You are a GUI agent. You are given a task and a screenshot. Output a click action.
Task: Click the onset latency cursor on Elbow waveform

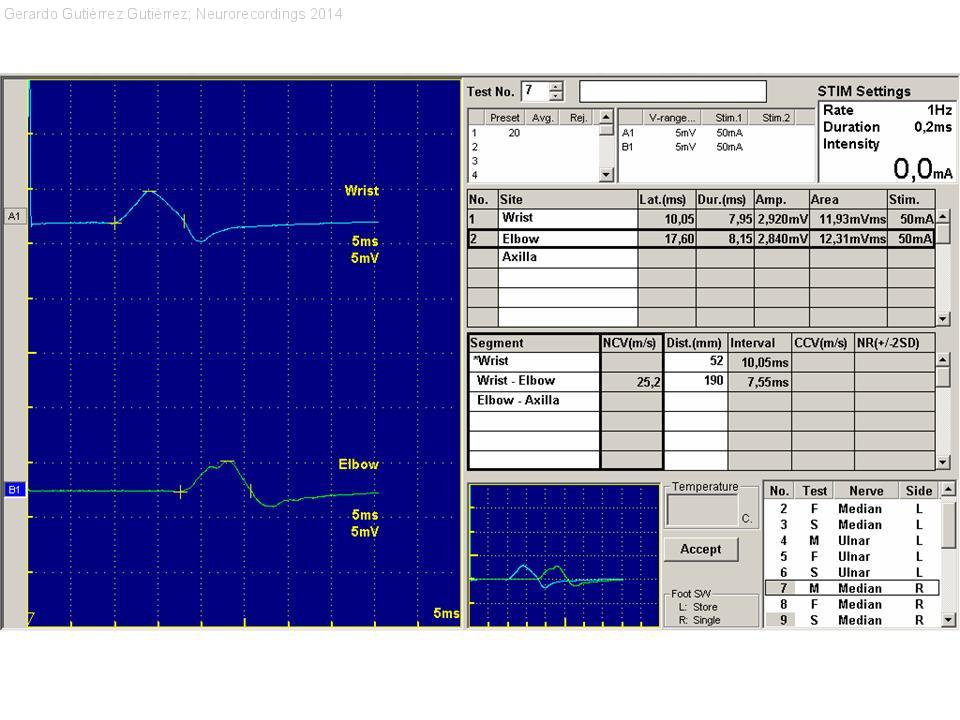tap(181, 491)
